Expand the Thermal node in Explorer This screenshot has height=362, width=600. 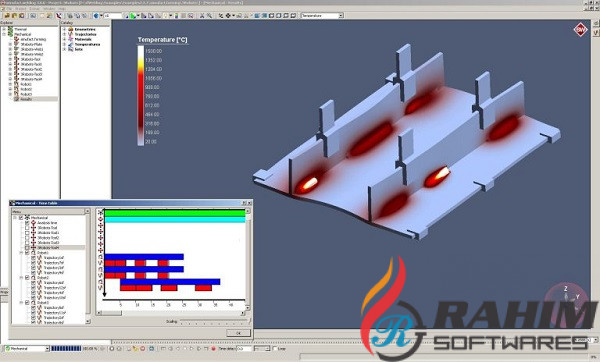pyautogui.click(x=4, y=29)
